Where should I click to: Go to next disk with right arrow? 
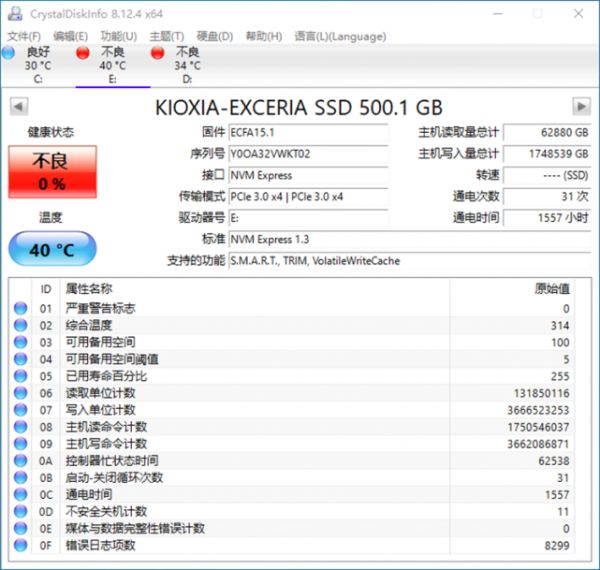581,106
